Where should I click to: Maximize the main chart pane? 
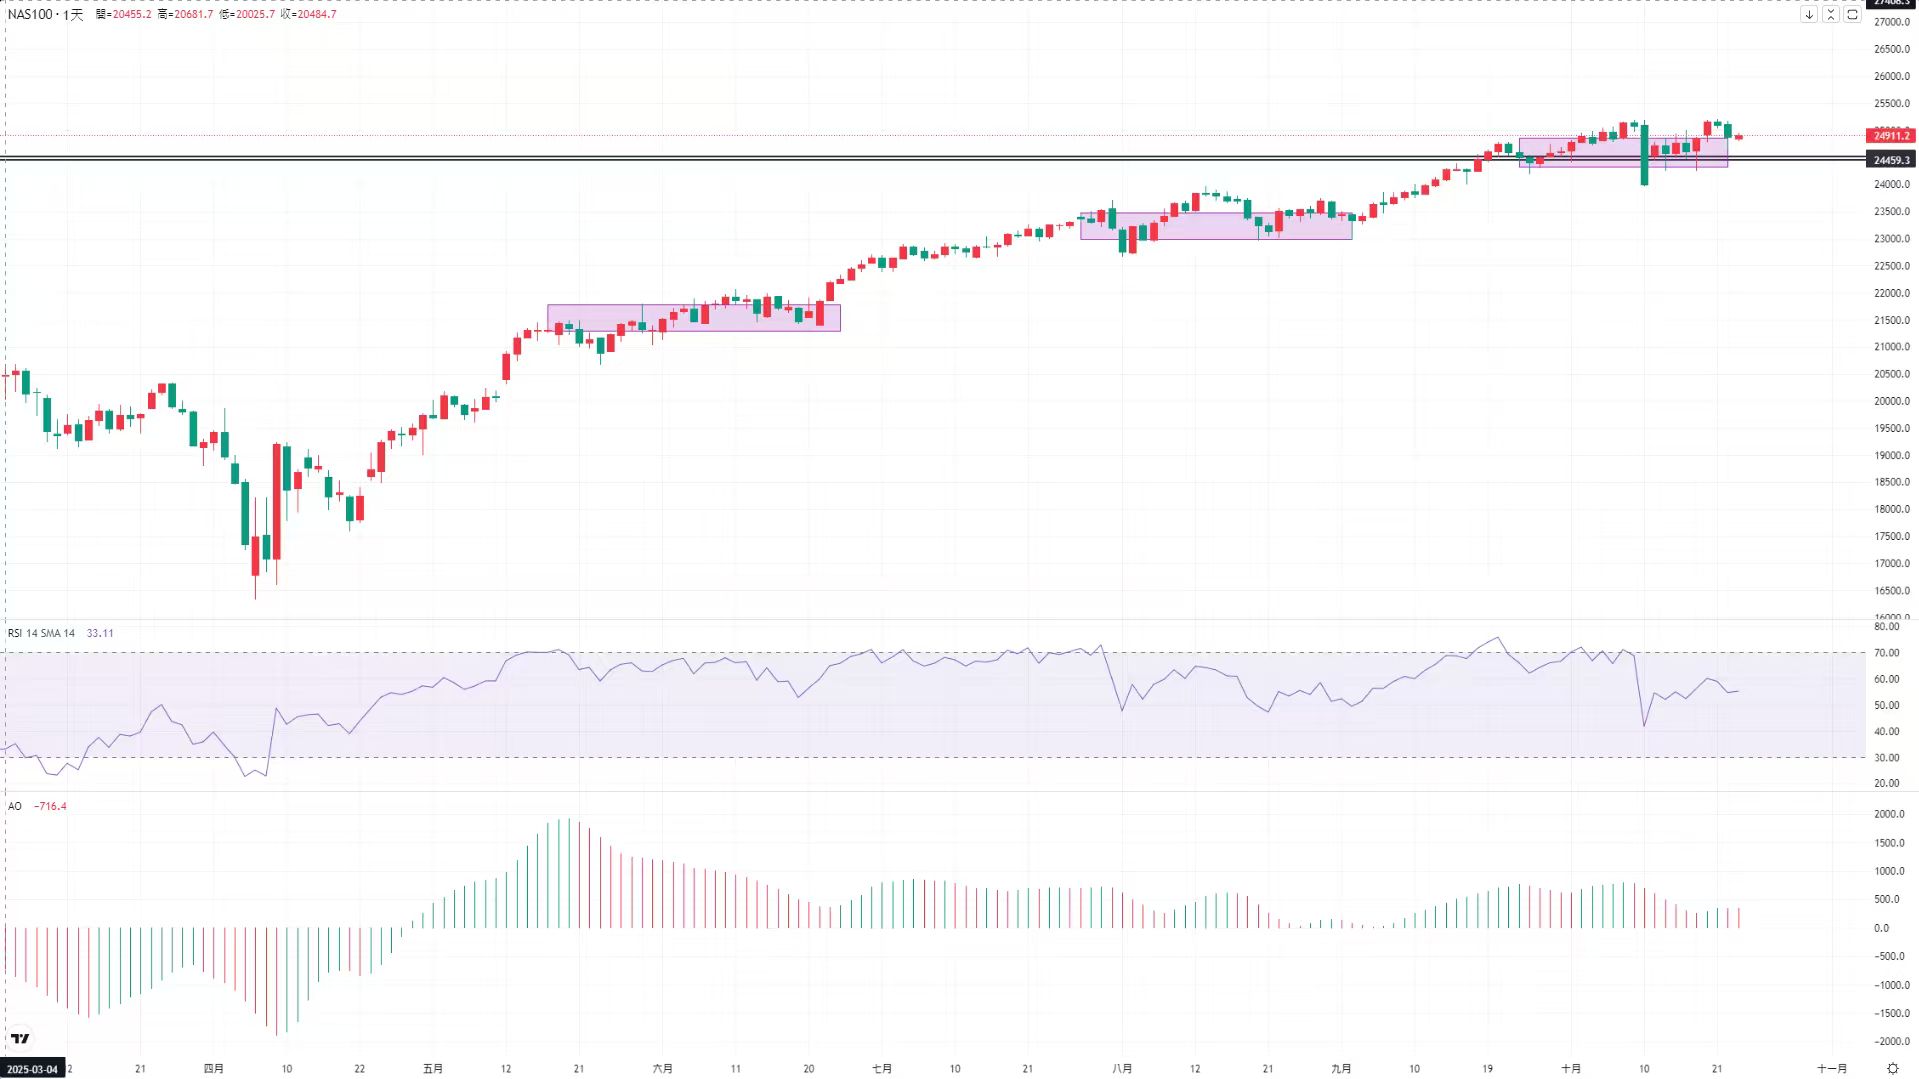(1852, 15)
